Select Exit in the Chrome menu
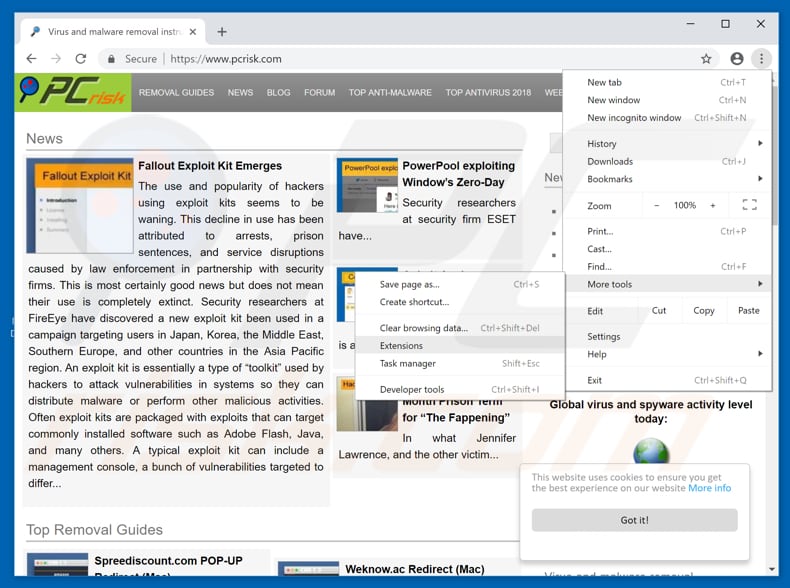The width and height of the screenshot is (790, 588). click(x=667, y=380)
